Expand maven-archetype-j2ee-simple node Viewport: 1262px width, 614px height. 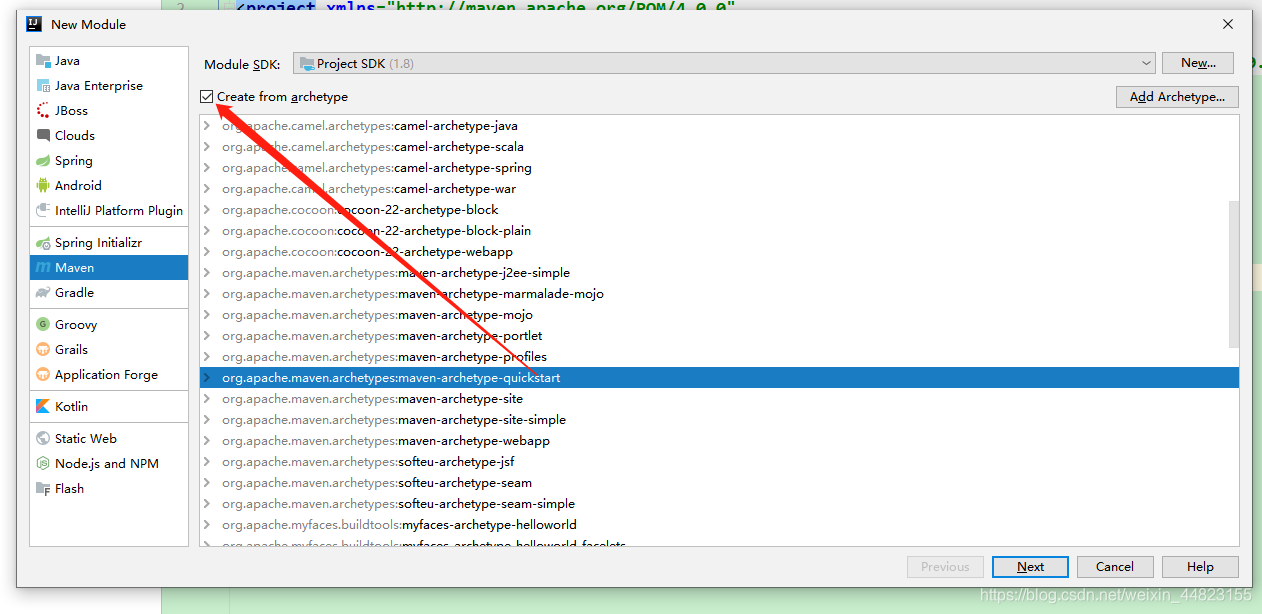[207, 273]
